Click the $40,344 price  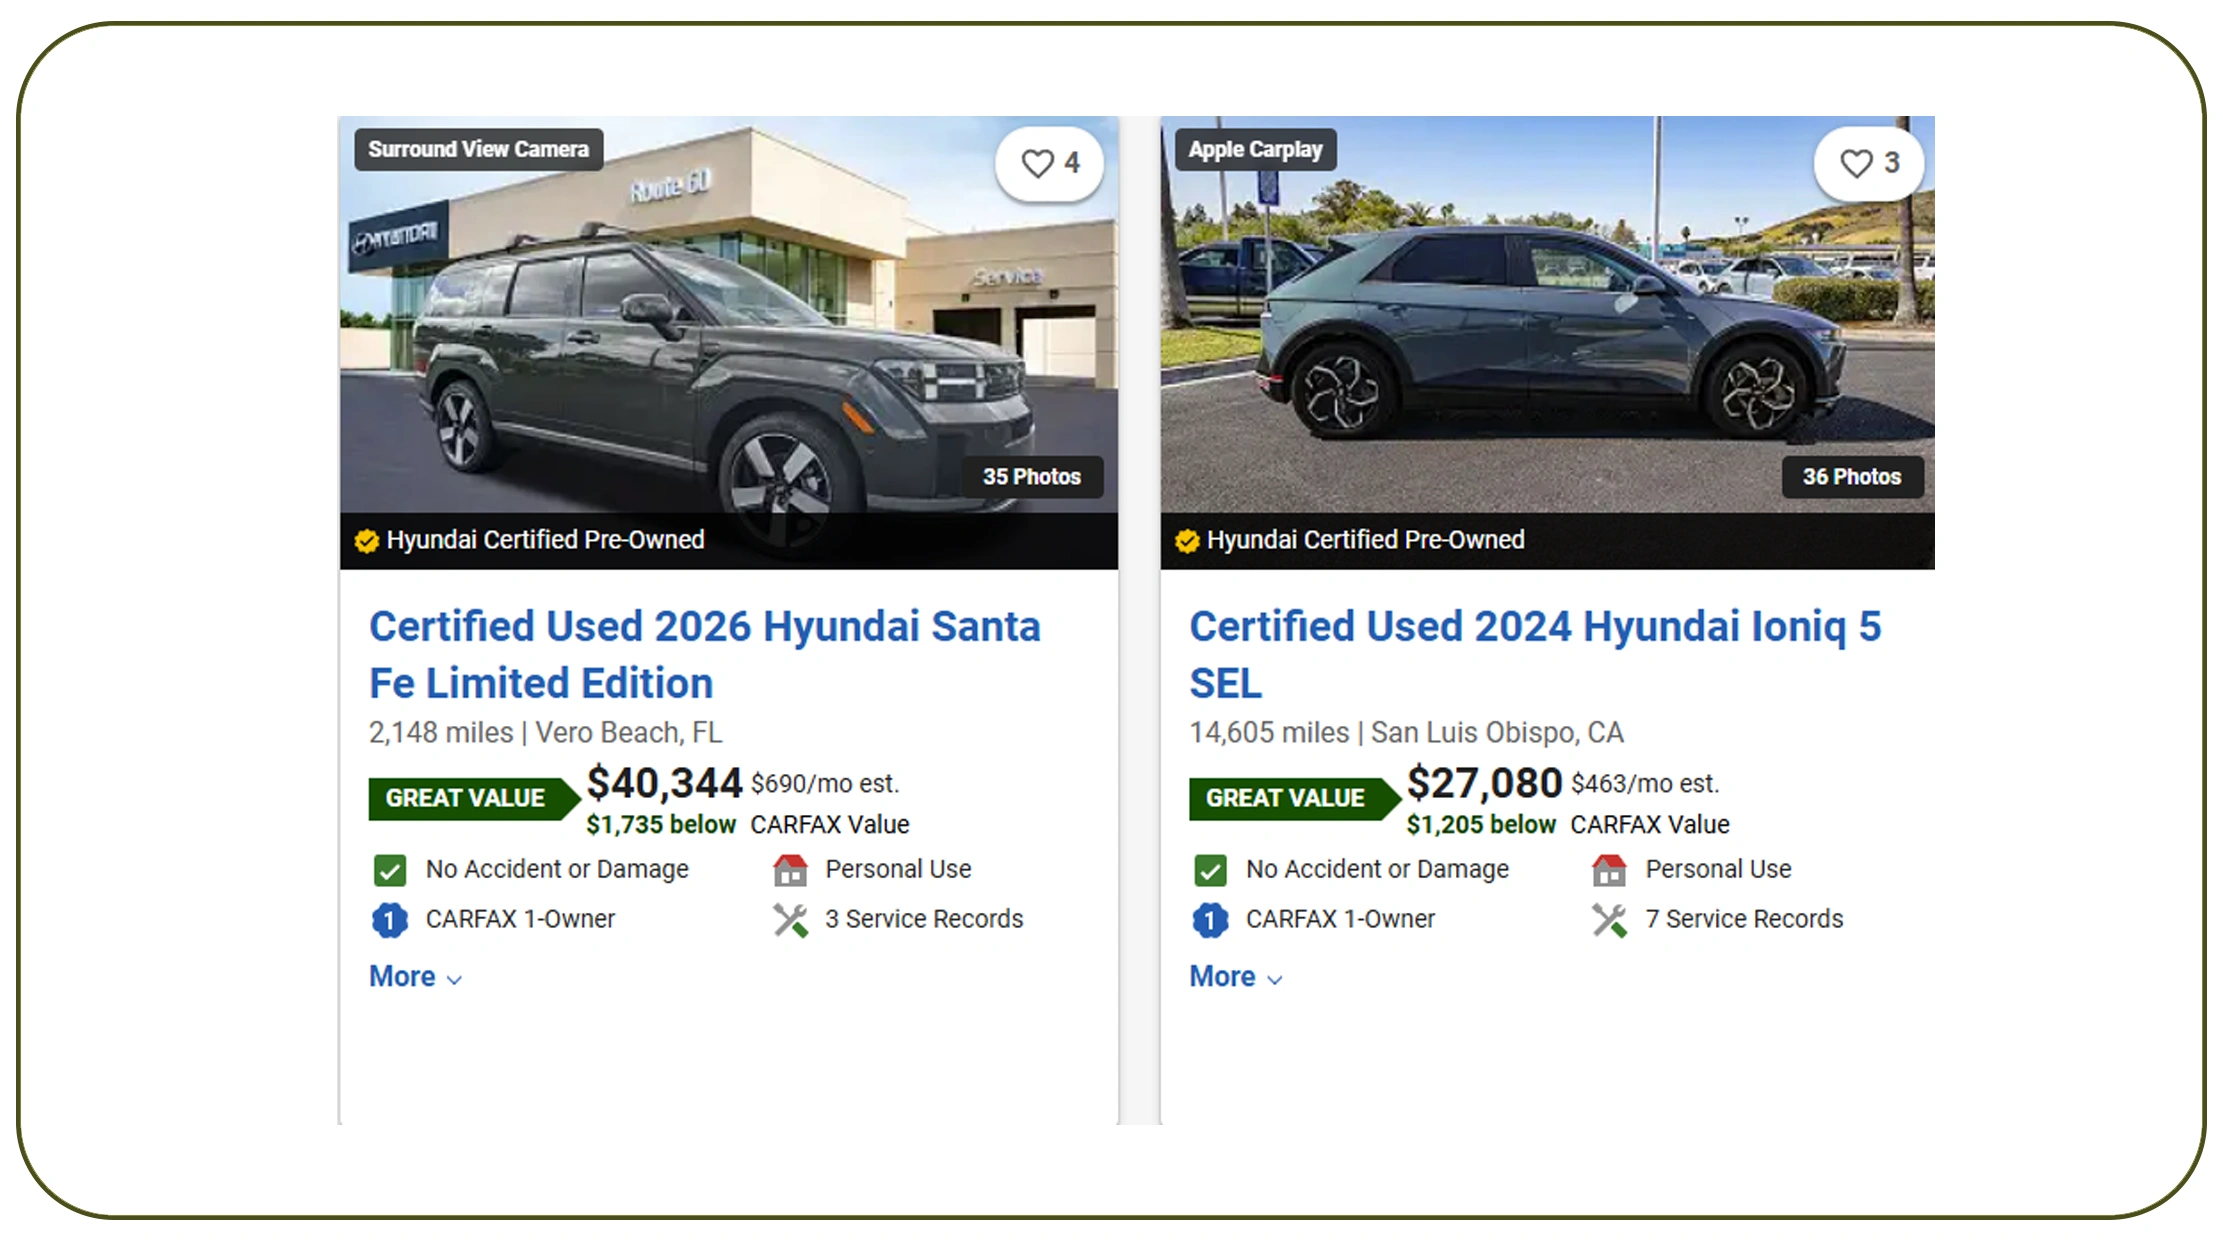664,783
